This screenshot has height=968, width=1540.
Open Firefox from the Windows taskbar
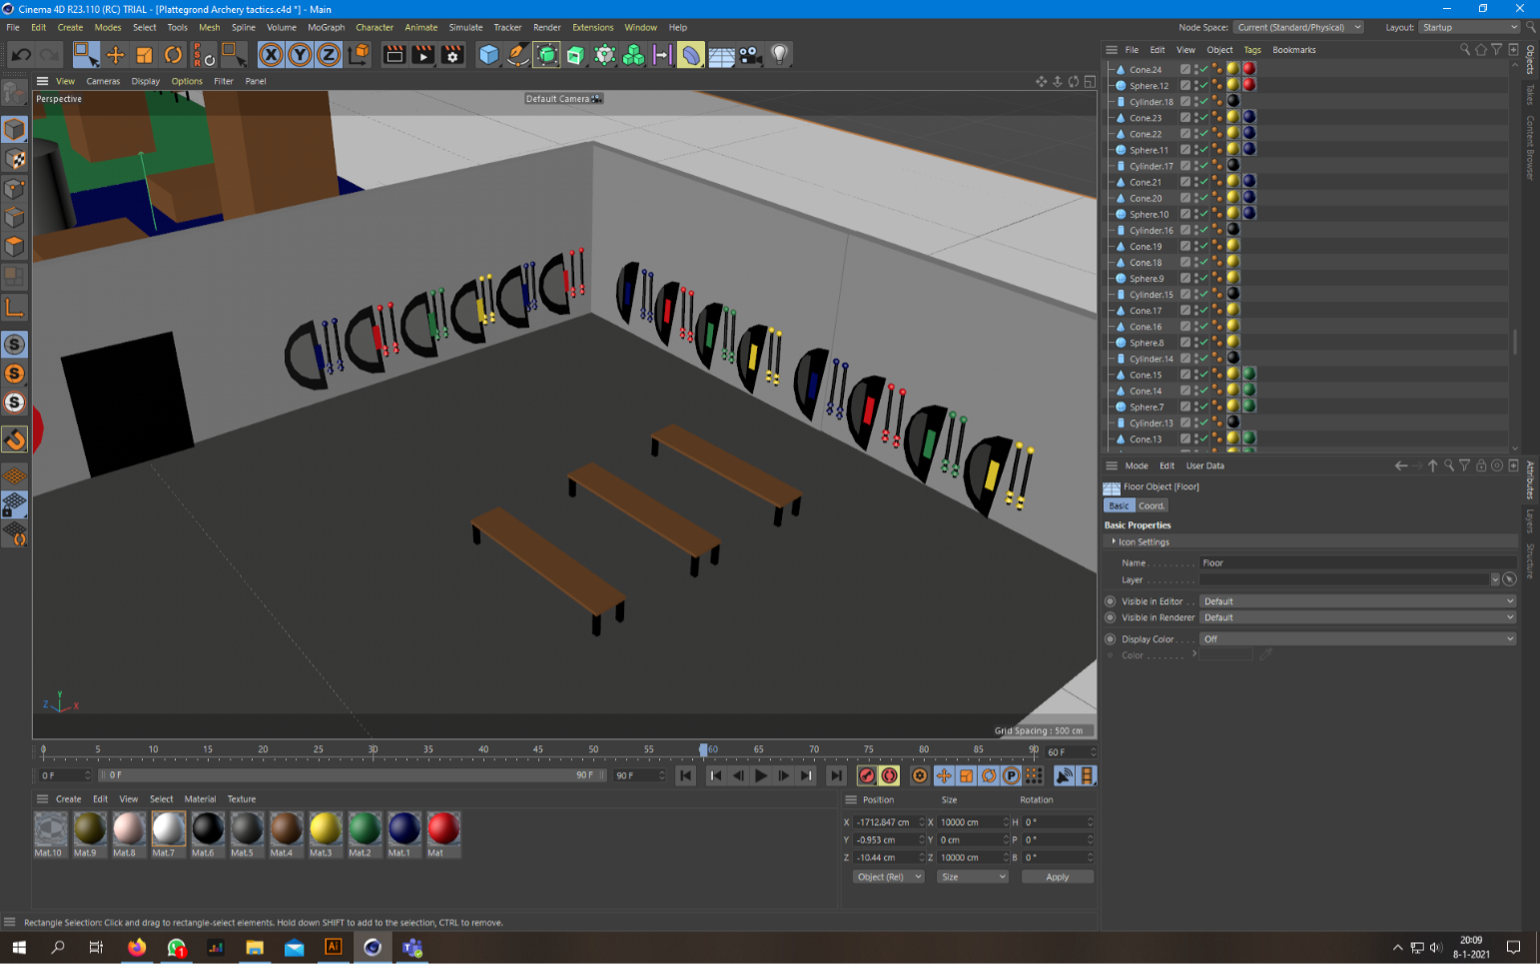(x=137, y=947)
